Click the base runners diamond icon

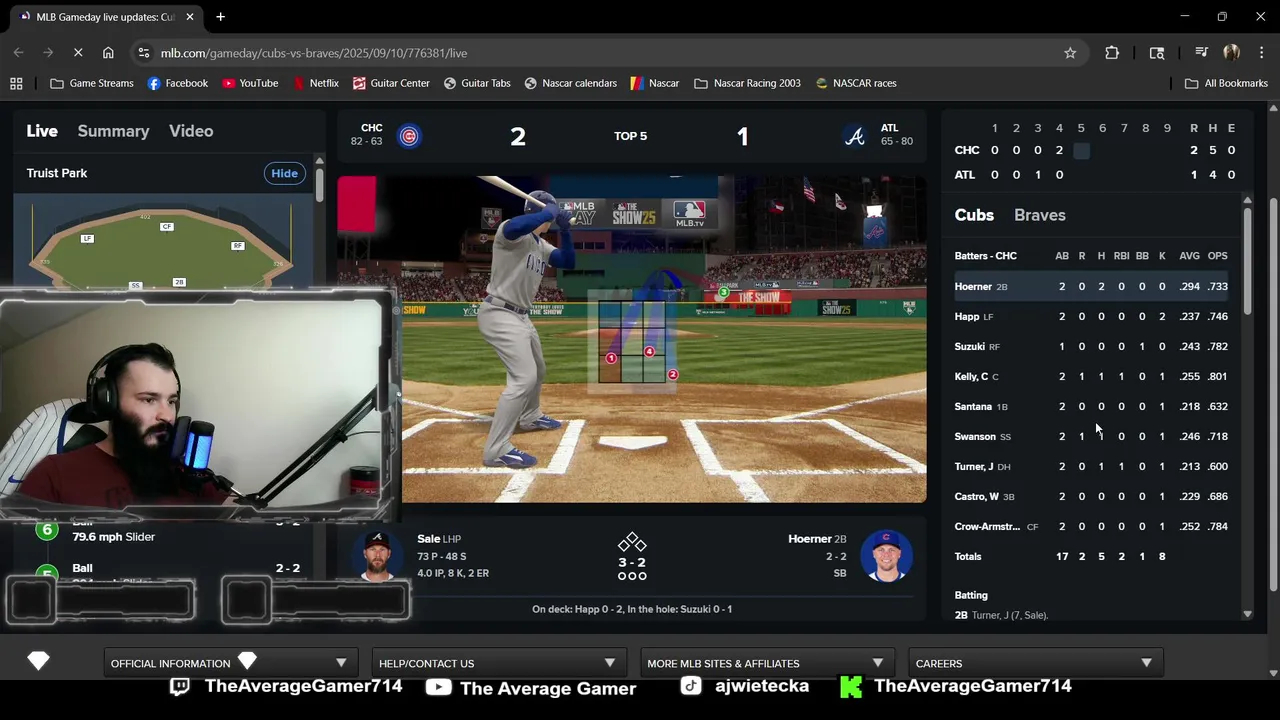pos(631,543)
